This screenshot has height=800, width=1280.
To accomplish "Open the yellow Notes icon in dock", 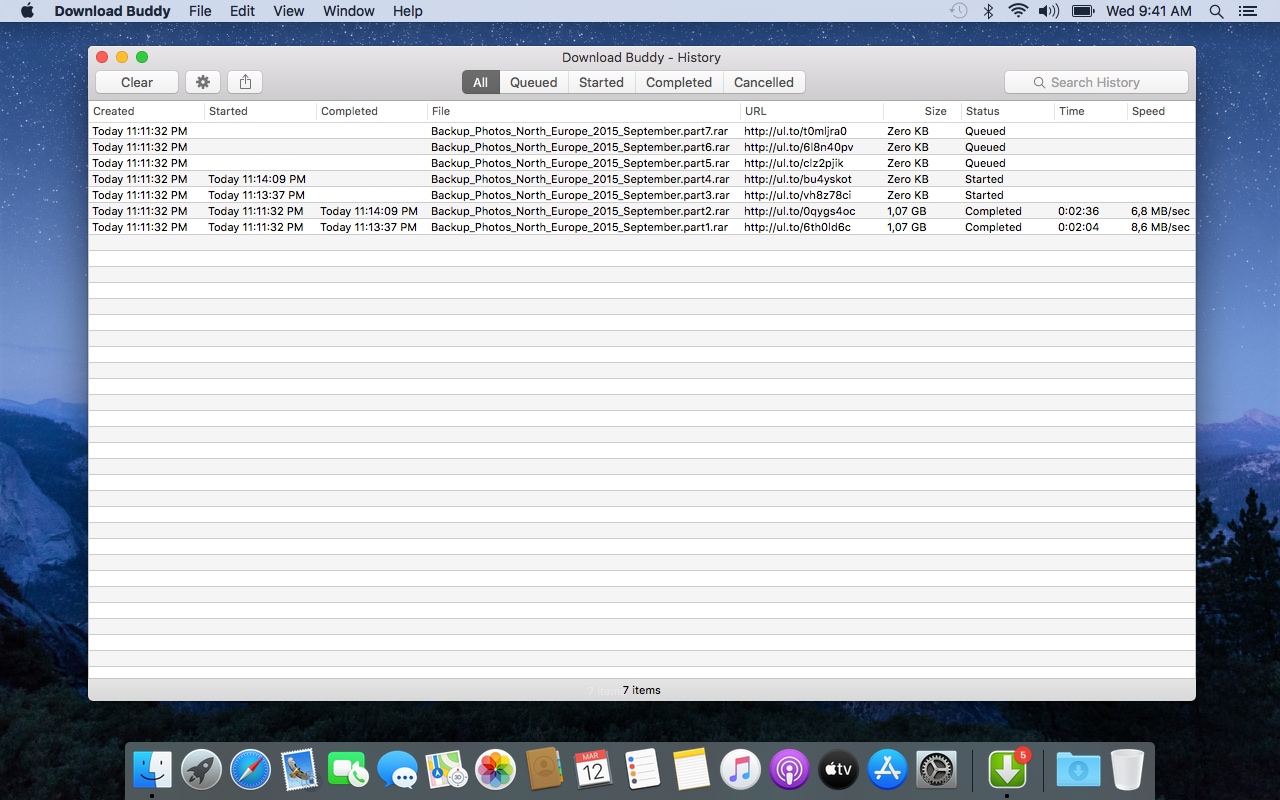I will tap(691, 770).
